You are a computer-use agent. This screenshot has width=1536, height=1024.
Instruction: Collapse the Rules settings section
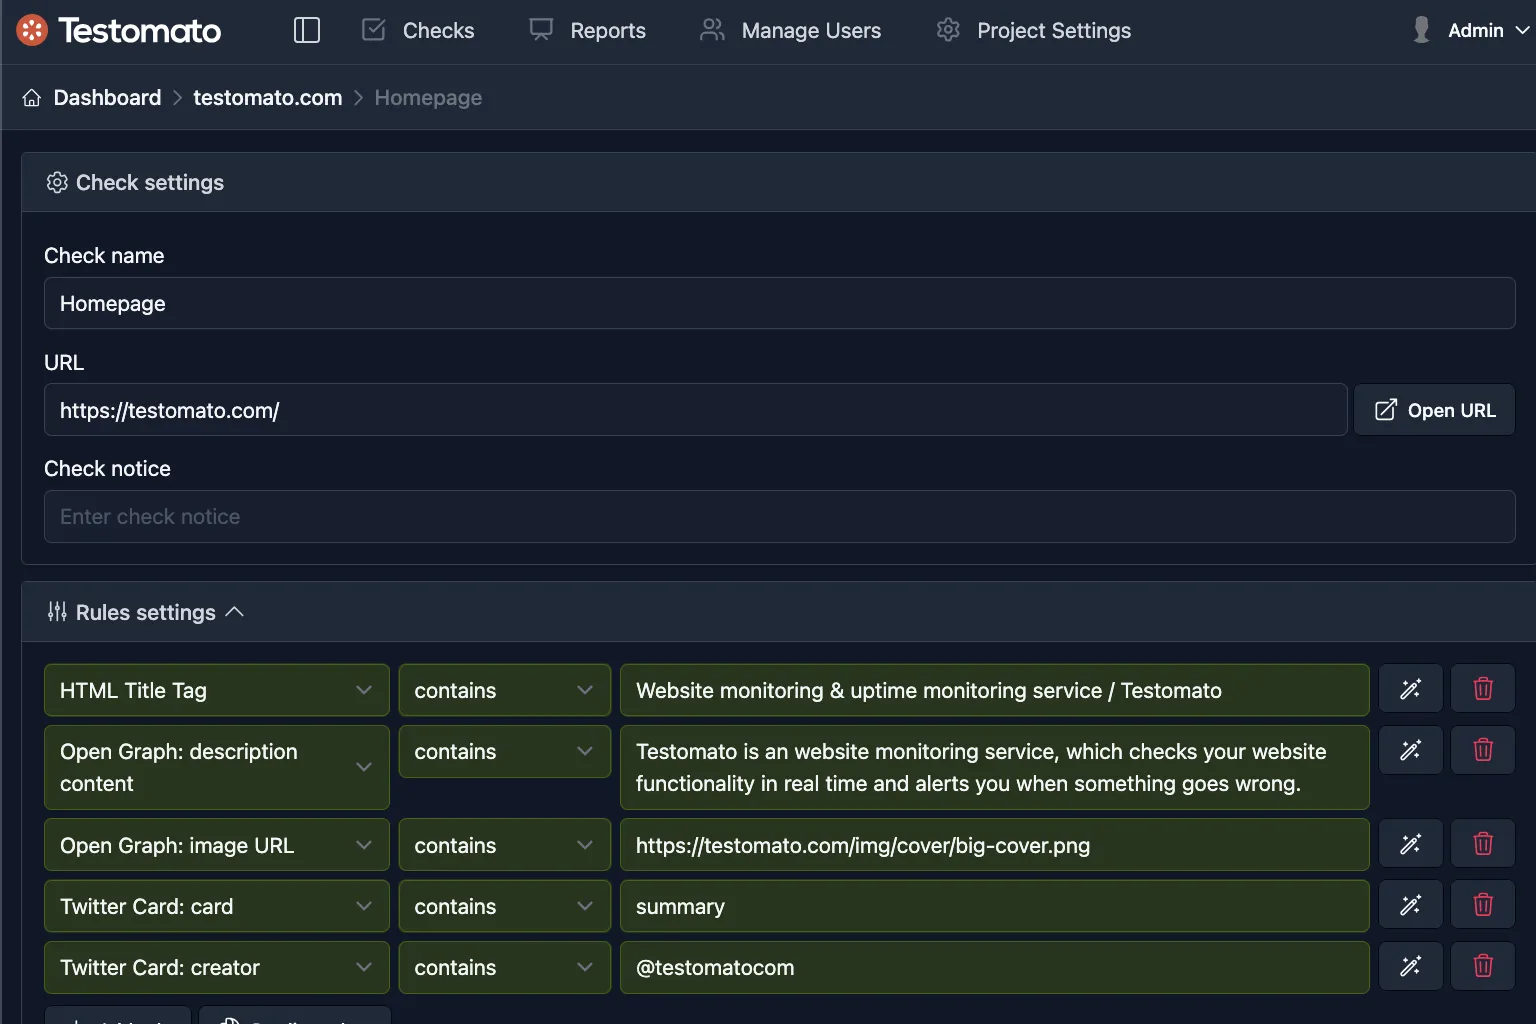(x=236, y=611)
